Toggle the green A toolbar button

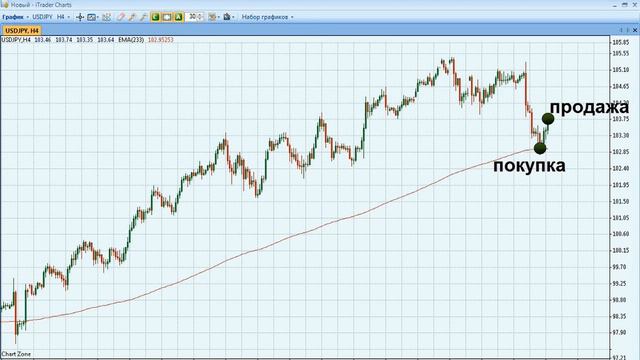(x=178, y=17)
